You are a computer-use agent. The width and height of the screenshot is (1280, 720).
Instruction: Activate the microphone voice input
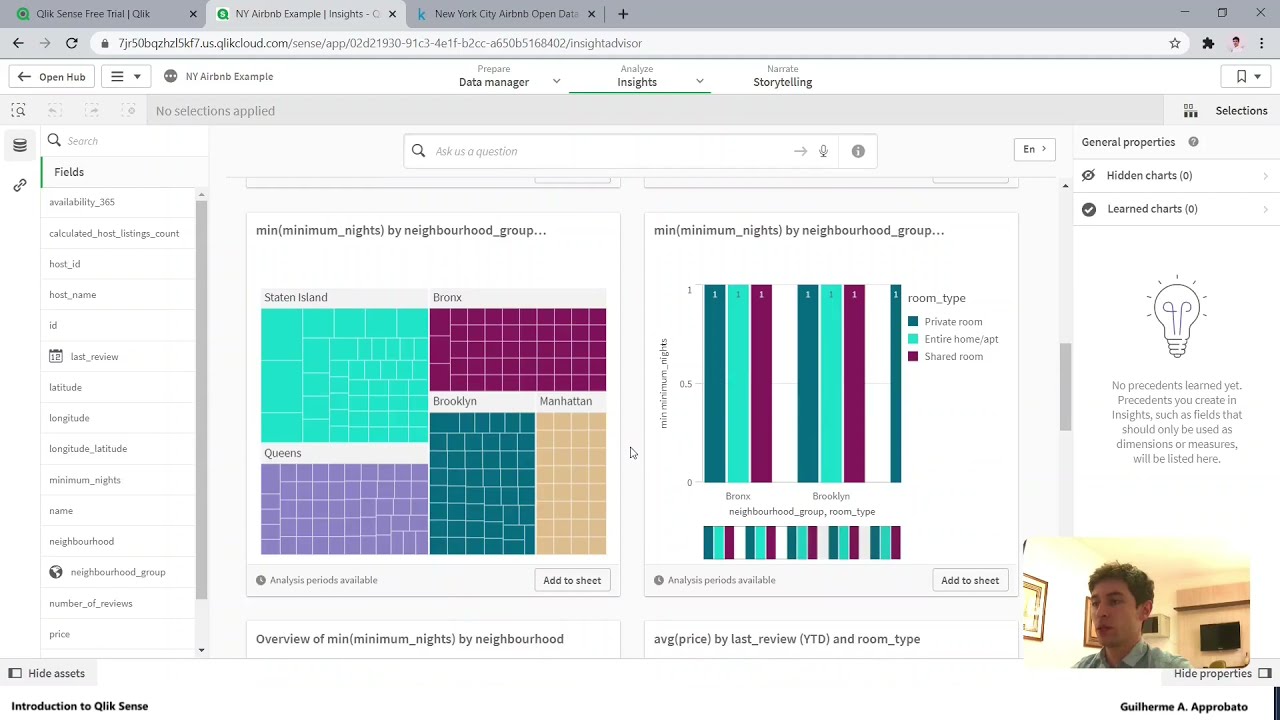coord(823,151)
